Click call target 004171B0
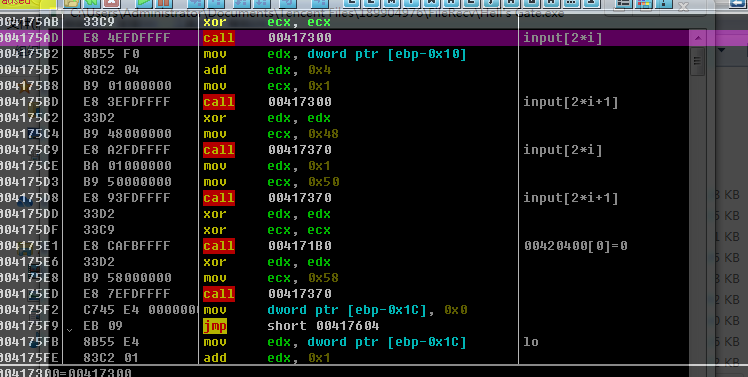 [x=300, y=246]
